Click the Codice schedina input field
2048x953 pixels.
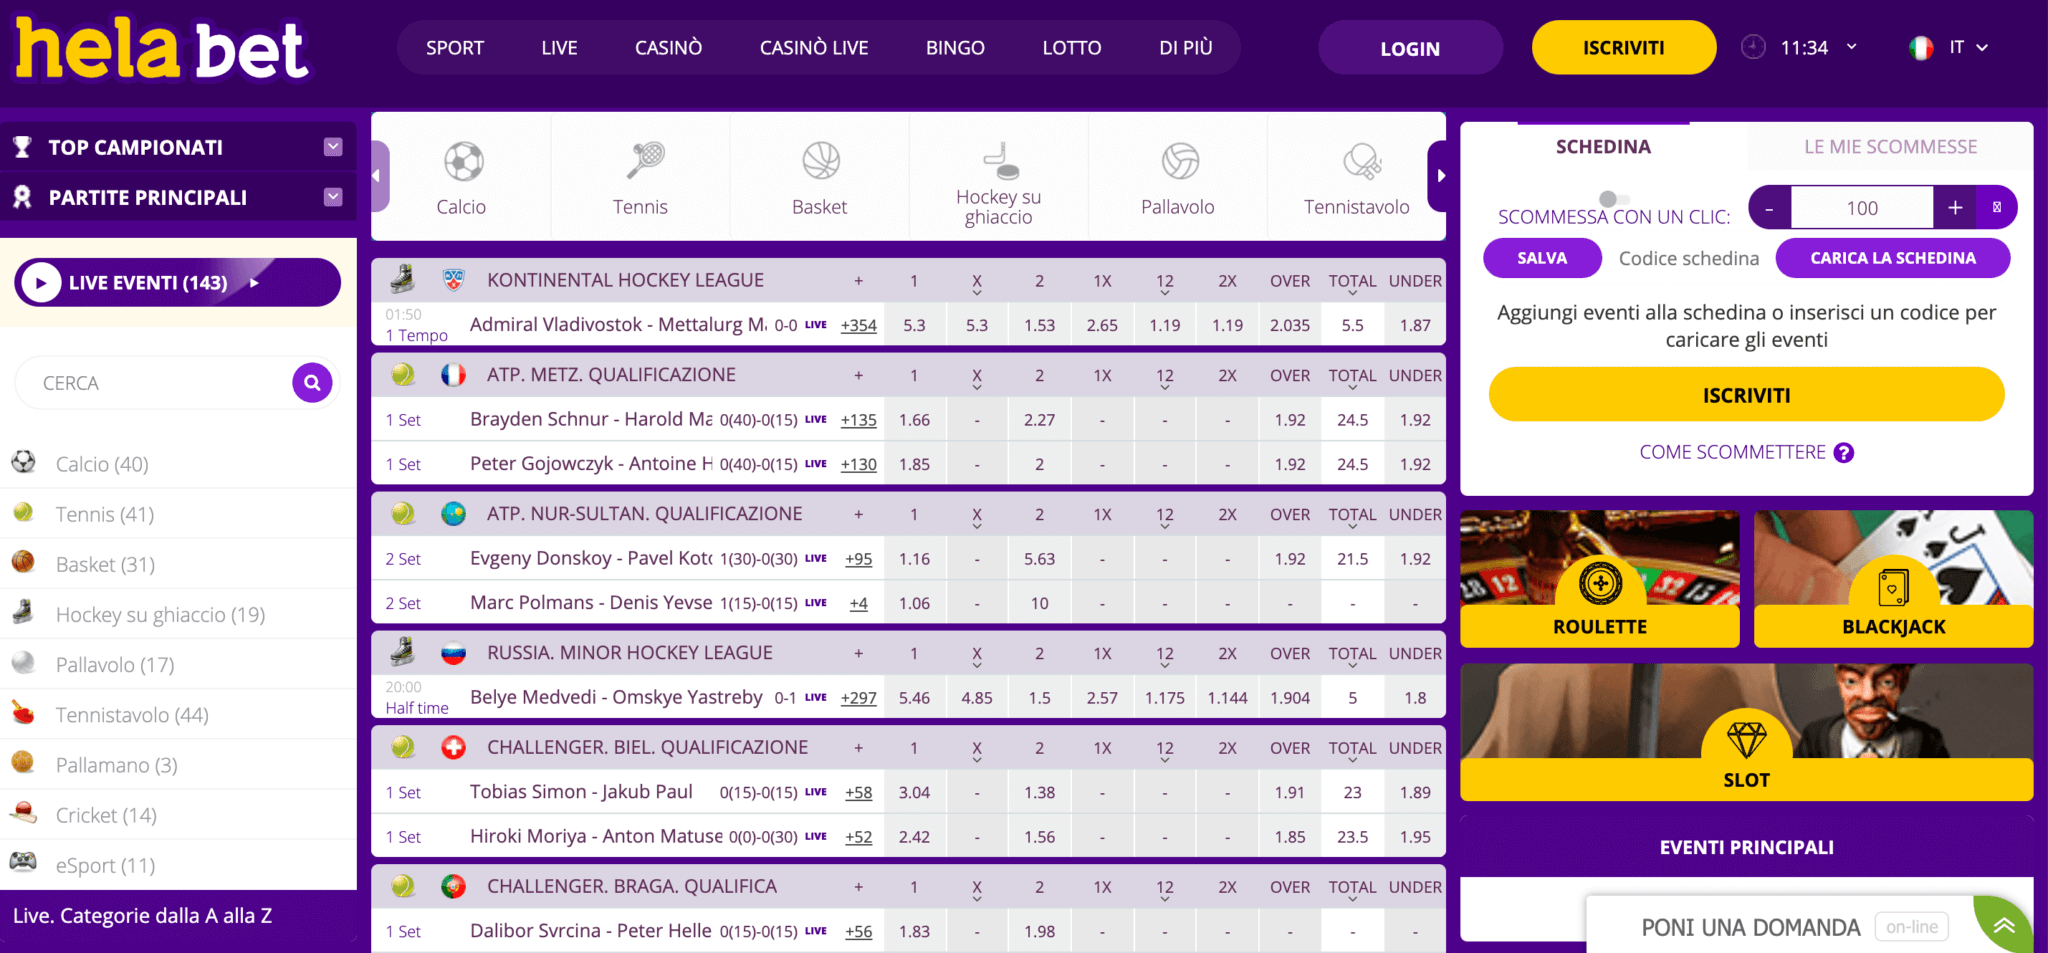(x=1688, y=258)
